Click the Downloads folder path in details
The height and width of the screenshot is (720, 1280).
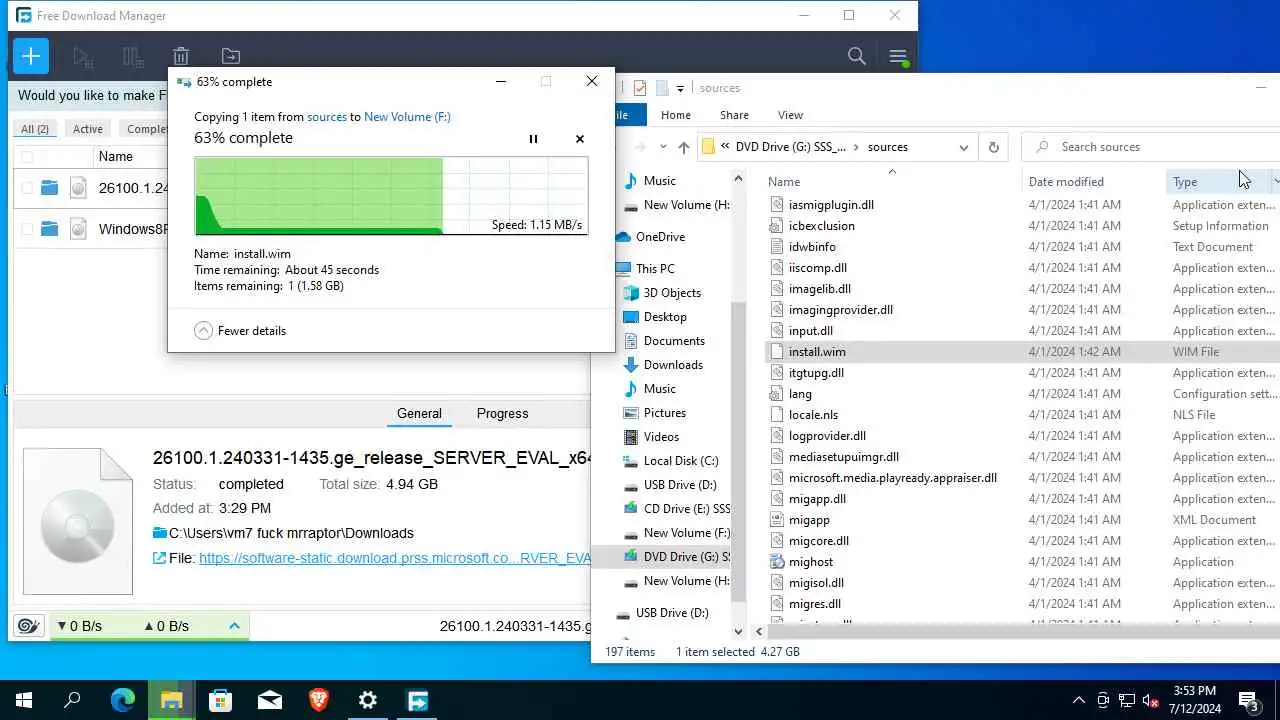291,533
